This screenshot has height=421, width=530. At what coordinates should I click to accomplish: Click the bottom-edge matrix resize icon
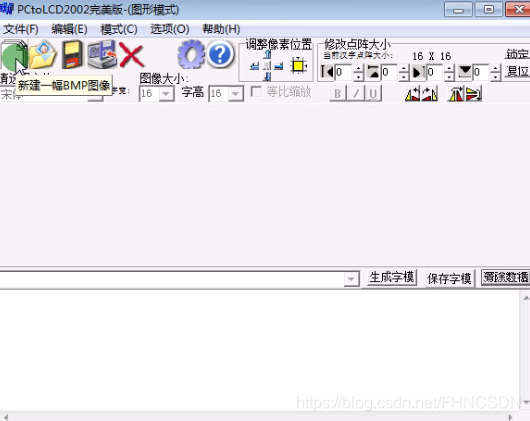pos(465,72)
